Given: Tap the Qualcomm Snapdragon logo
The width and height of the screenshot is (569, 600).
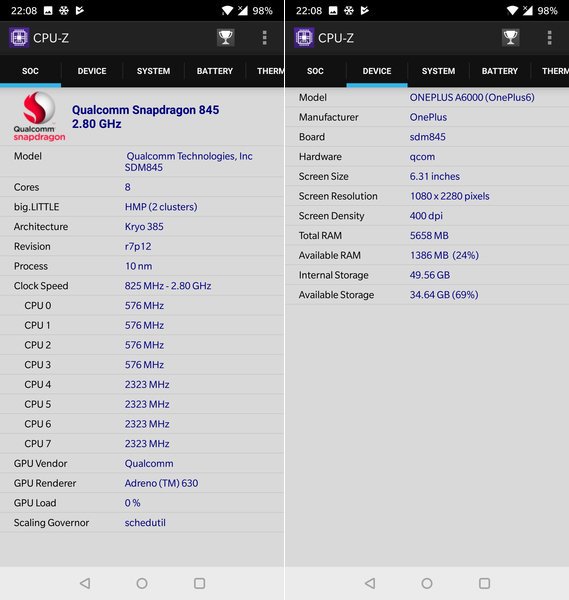Looking at the screenshot, I should coord(39,116).
